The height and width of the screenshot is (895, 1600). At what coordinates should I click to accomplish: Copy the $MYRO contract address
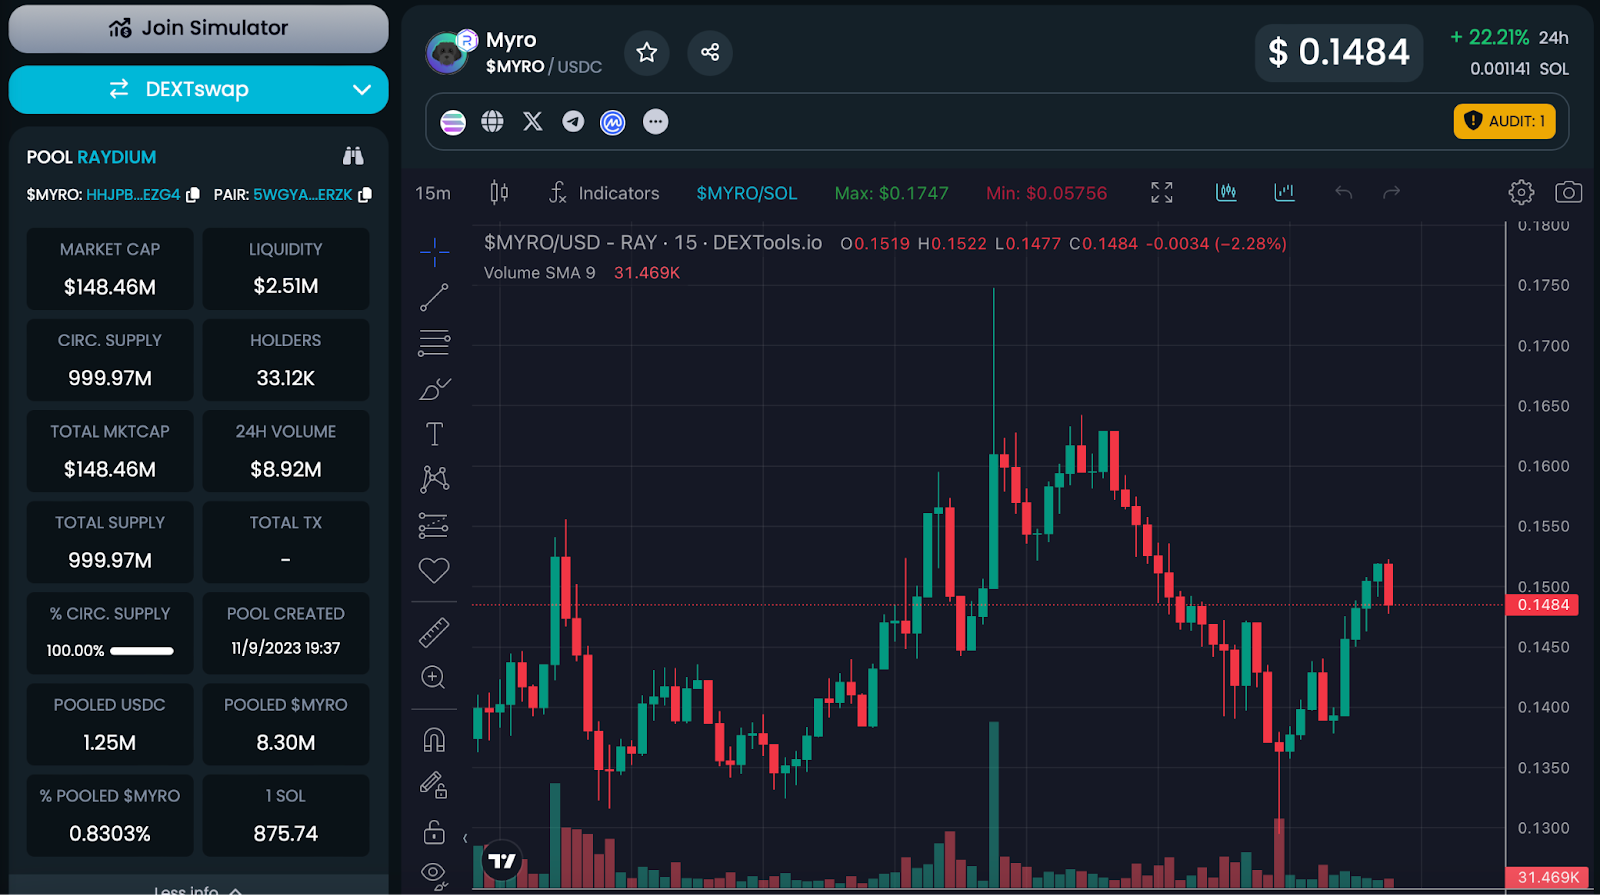point(193,195)
